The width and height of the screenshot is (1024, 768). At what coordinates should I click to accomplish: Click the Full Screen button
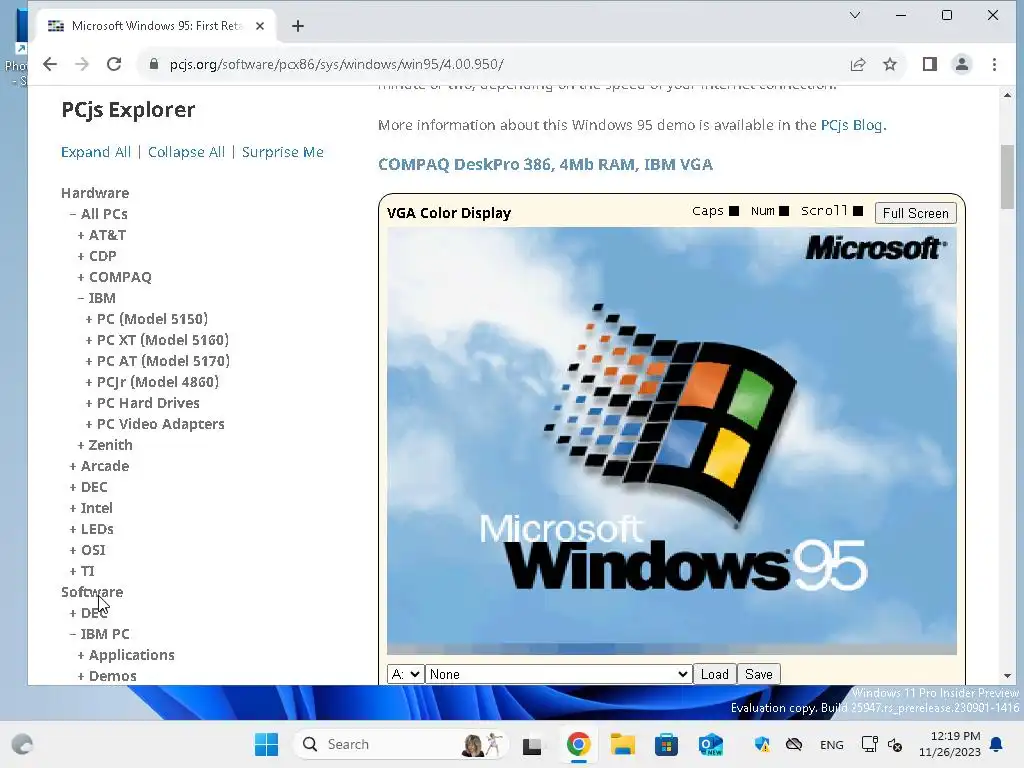(x=916, y=213)
